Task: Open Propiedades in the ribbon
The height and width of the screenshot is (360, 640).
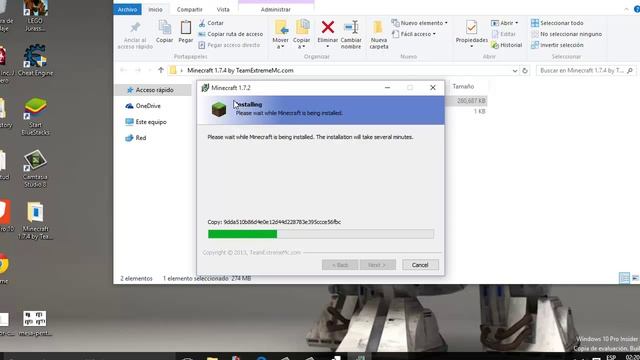Action: click(471, 33)
